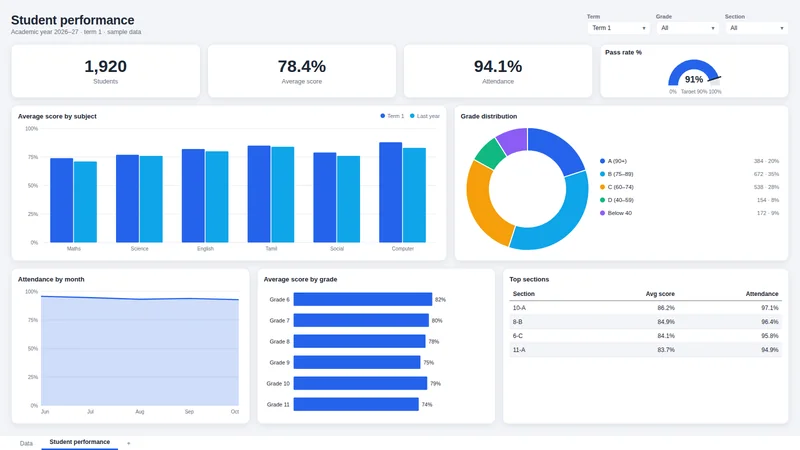This screenshot has width=800, height=450.
Task: Select the C (60–74) legend entry
Action: pyautogui.click(x=617, y=187)
